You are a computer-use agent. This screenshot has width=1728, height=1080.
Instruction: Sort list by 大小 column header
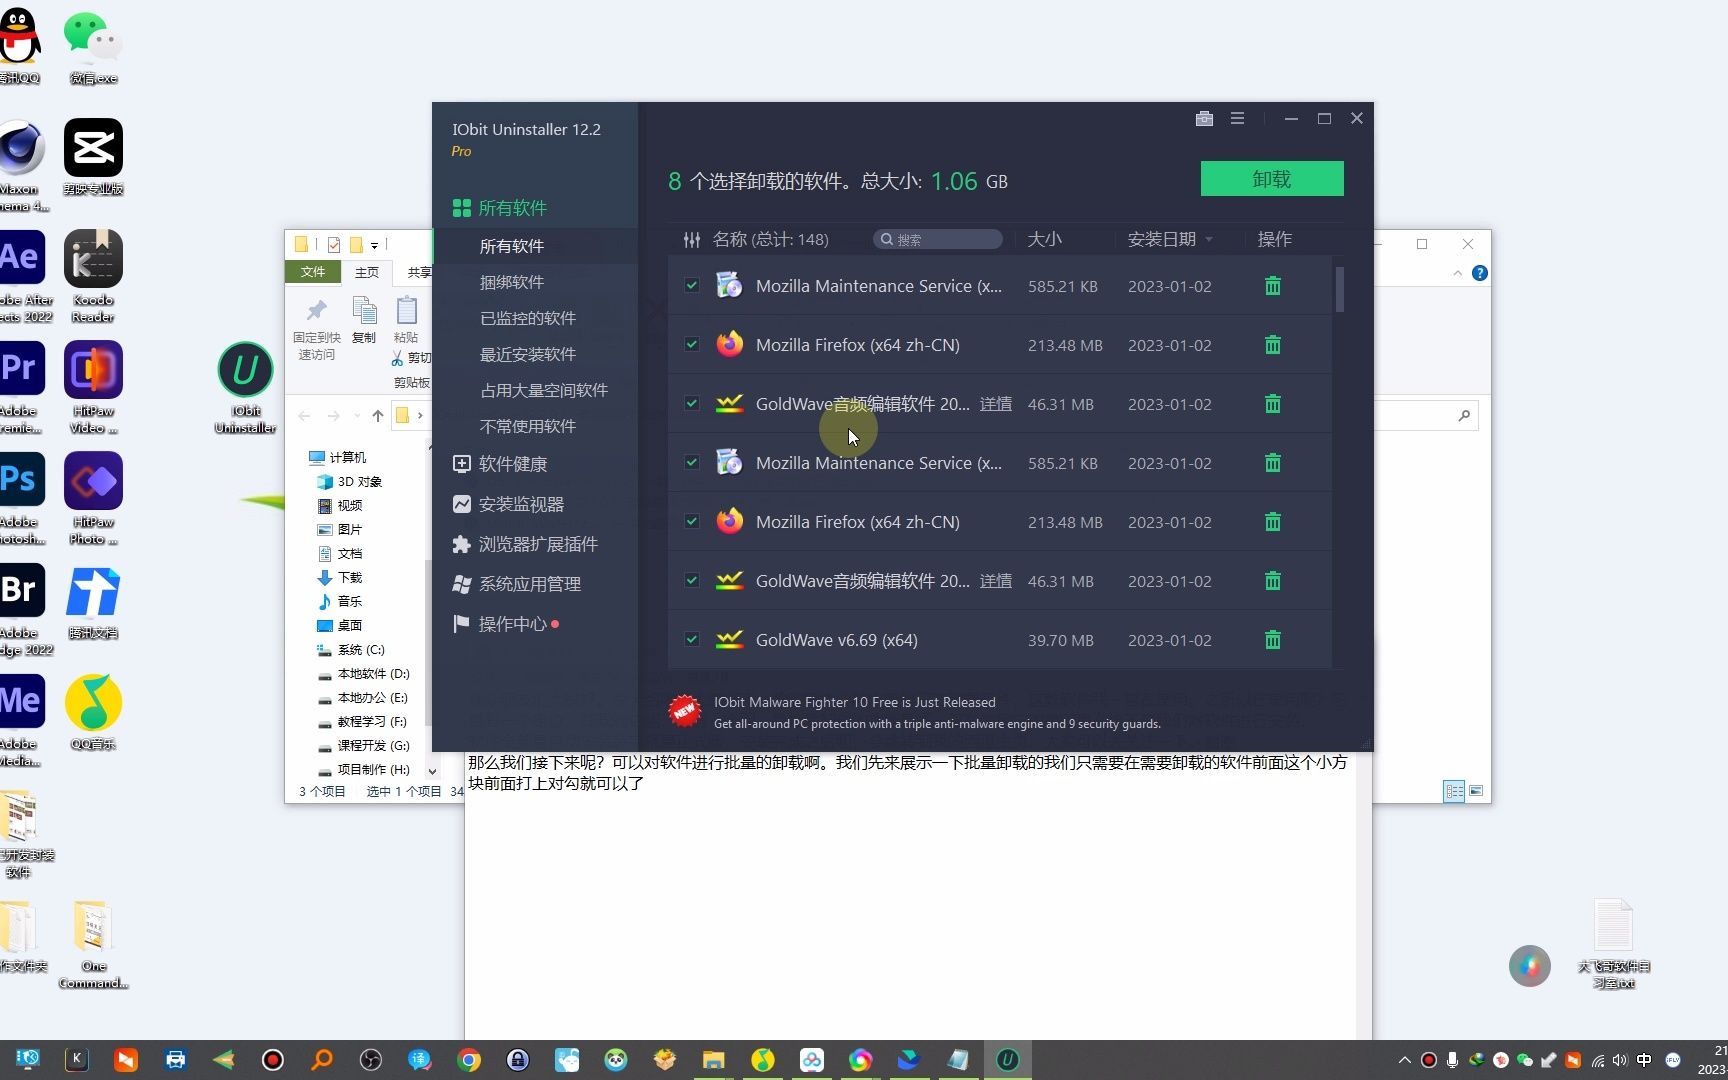click(1045, 239)
